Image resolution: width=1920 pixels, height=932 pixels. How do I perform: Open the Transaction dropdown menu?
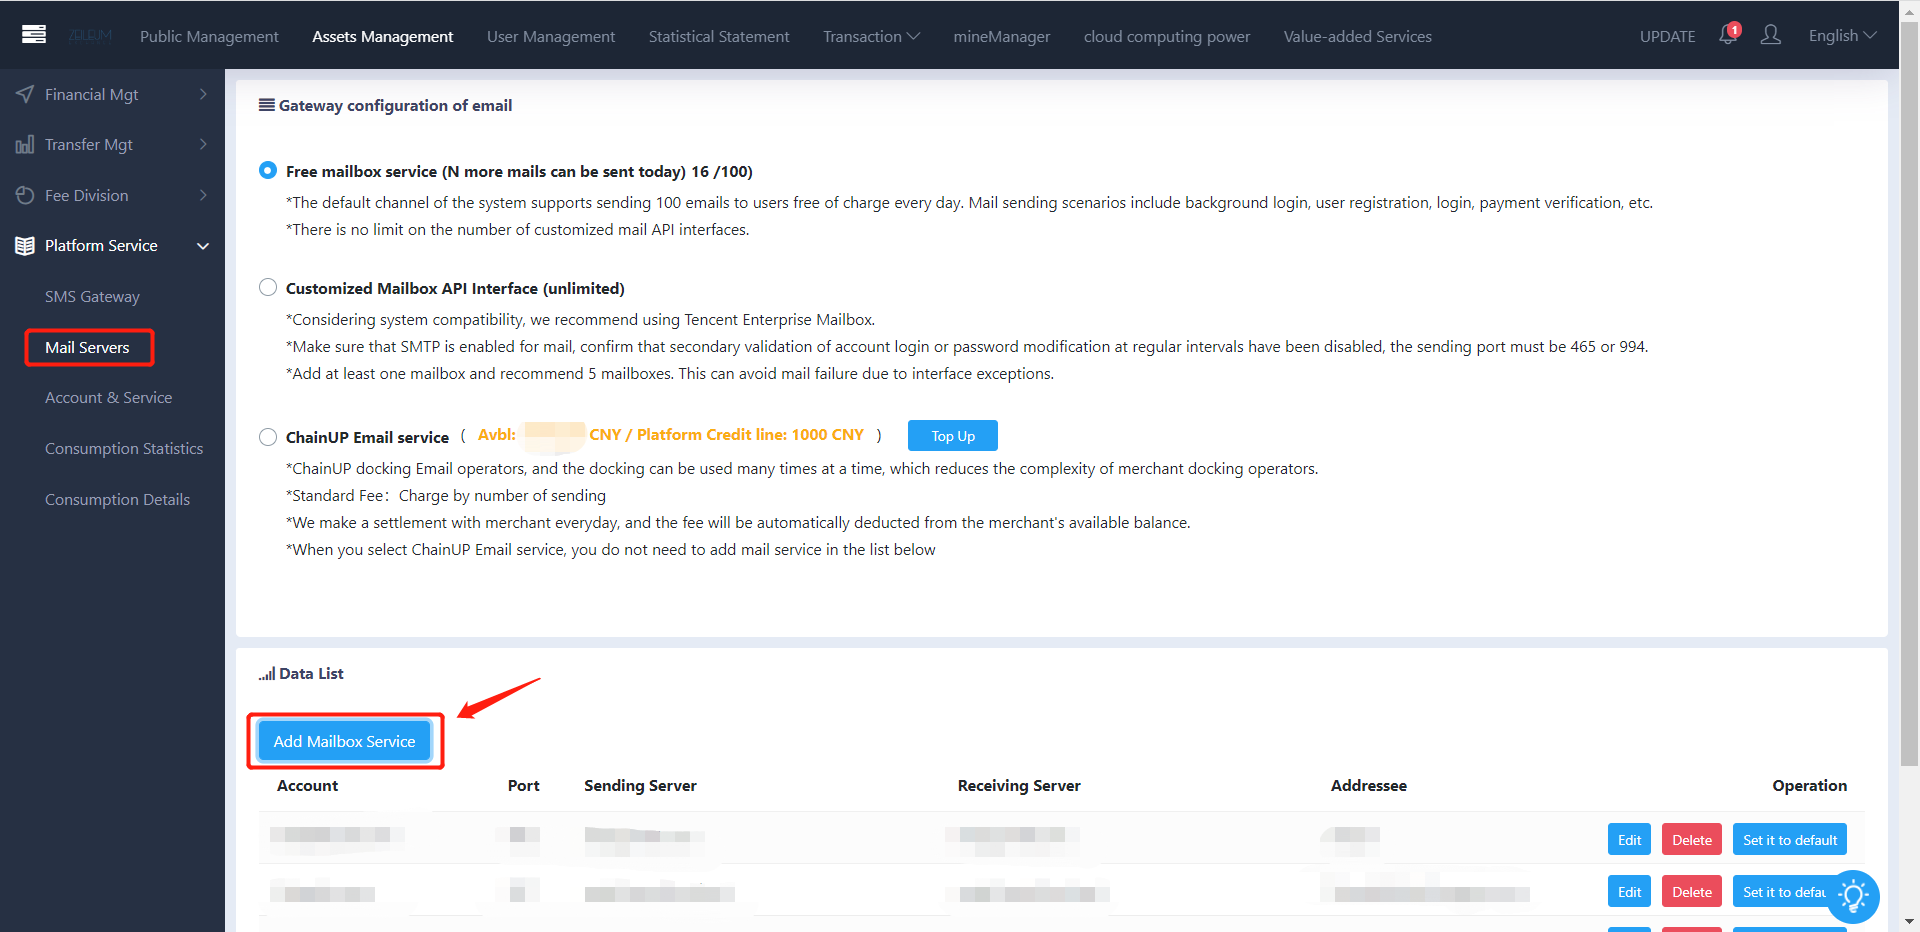pyautogui.click(x=871, y=36)
